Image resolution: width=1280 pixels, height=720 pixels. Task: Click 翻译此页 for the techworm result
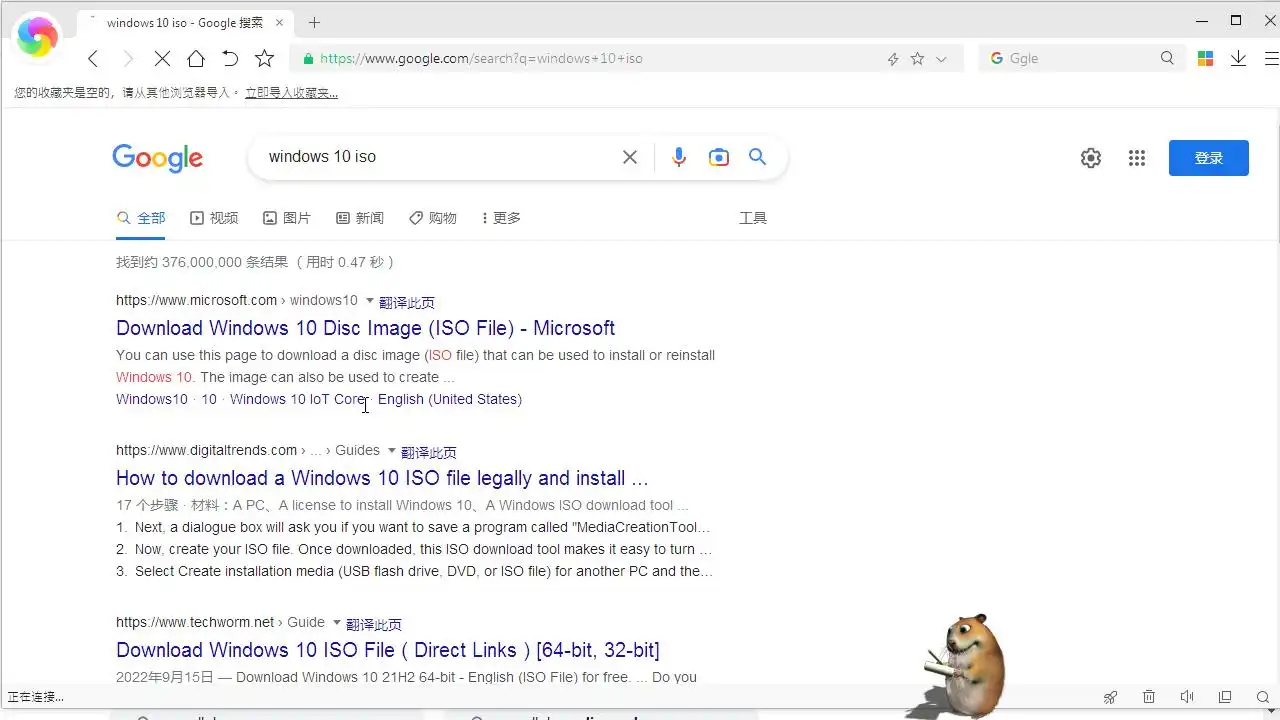[374, 624]
